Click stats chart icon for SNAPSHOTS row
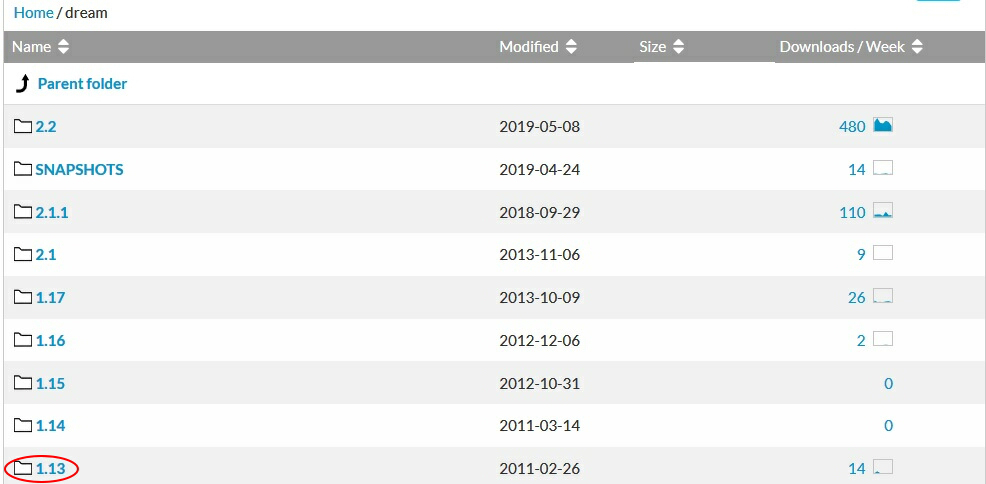This screenshot has height=484, width=986. pos(883,168)
